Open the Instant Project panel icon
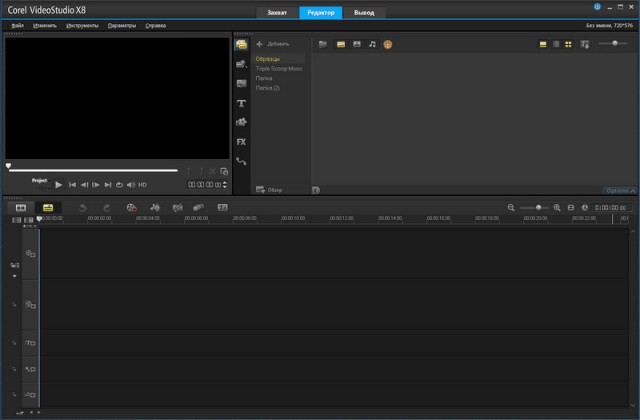Screen dimensions: 640x420 tap(241, 64)
